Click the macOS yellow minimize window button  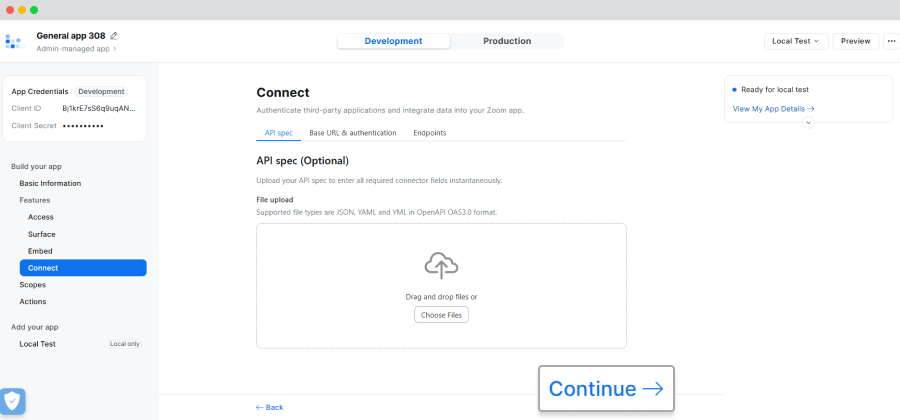click(22, 10)
